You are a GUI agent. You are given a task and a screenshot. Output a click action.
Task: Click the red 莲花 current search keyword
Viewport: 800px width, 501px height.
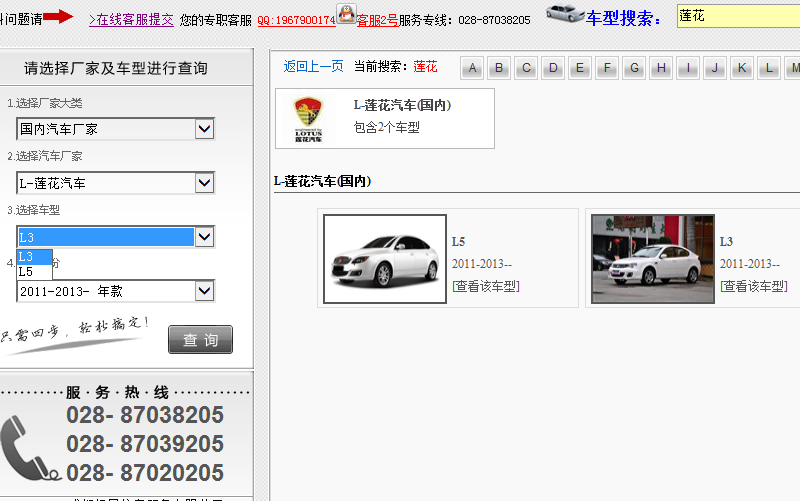click(426, 66)
